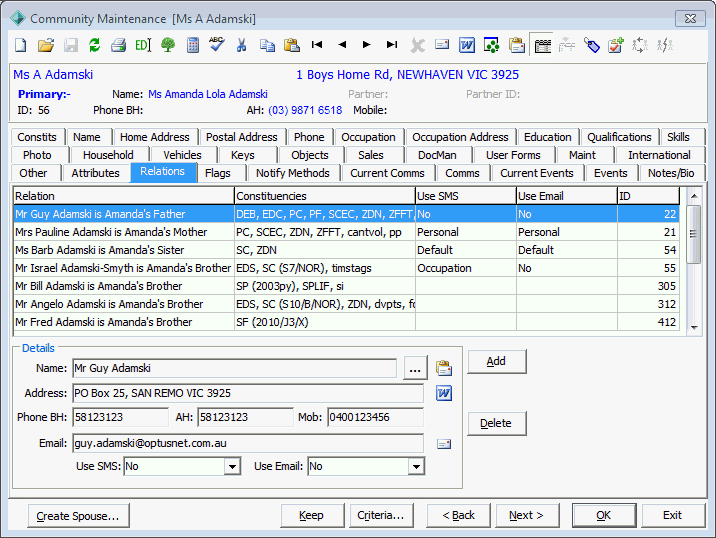This screenshot has width=716, height=538.
Task: Click the checklist with green plus icon
Action: [x=616, y=45]
